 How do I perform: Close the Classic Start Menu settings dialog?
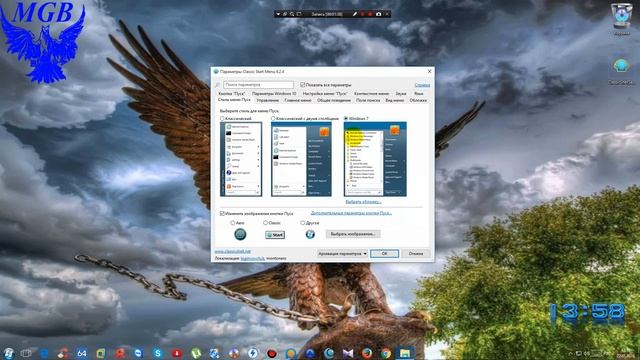point(429,71)
